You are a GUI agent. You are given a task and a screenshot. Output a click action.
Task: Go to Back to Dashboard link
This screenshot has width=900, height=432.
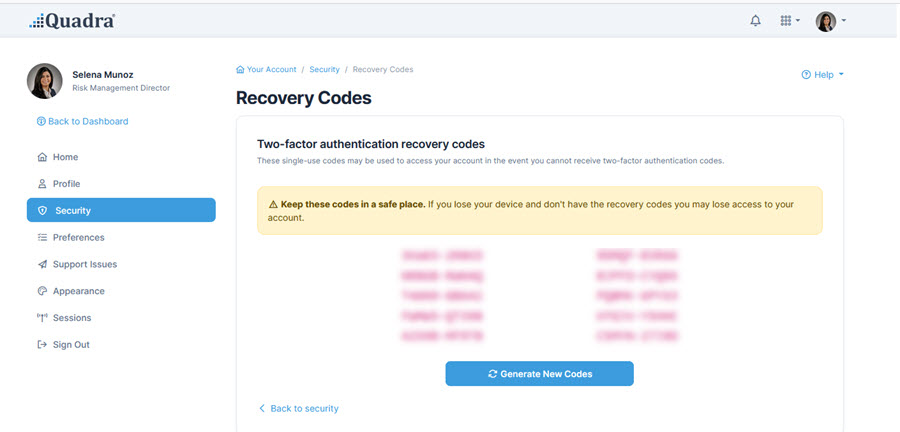coord(82,122)
